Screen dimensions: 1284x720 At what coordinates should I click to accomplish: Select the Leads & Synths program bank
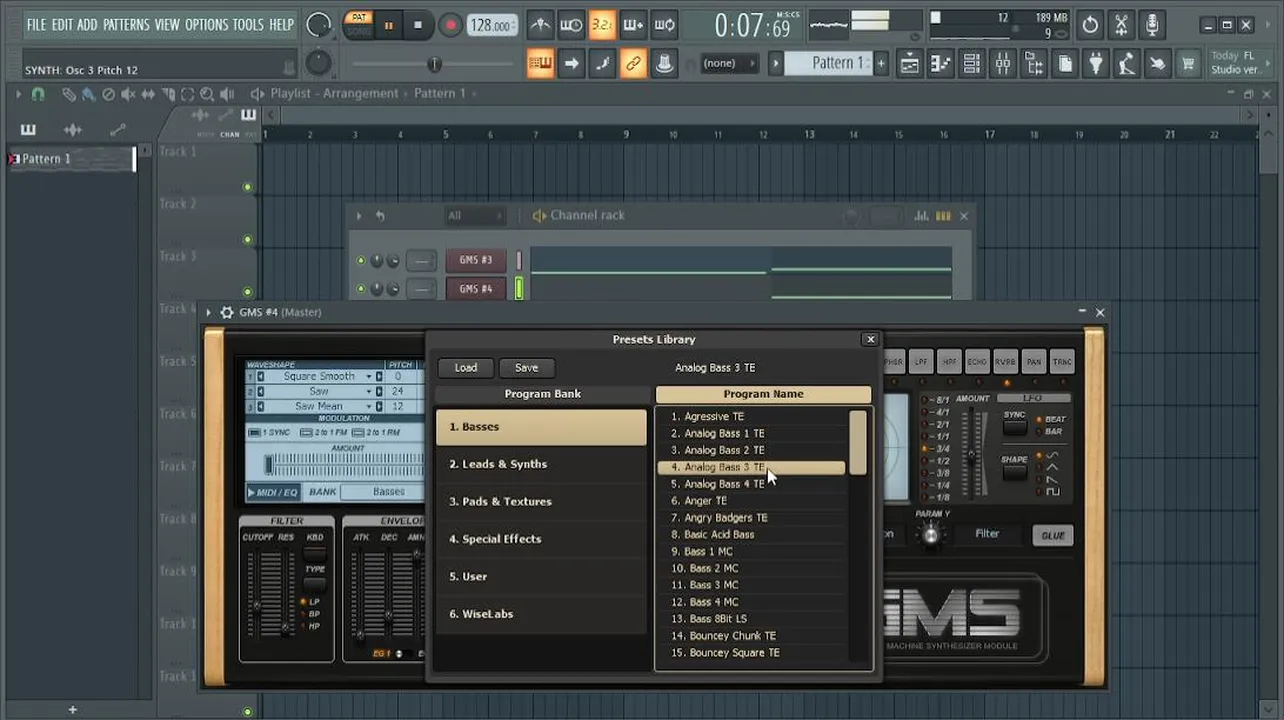541,464
